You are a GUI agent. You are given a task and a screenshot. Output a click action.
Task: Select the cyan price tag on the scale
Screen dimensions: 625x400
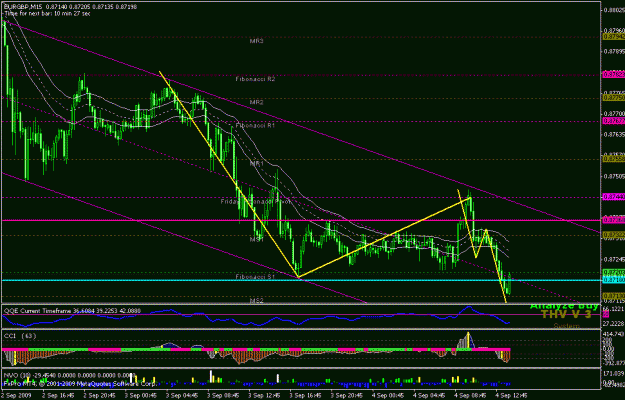tap(613, 280)
